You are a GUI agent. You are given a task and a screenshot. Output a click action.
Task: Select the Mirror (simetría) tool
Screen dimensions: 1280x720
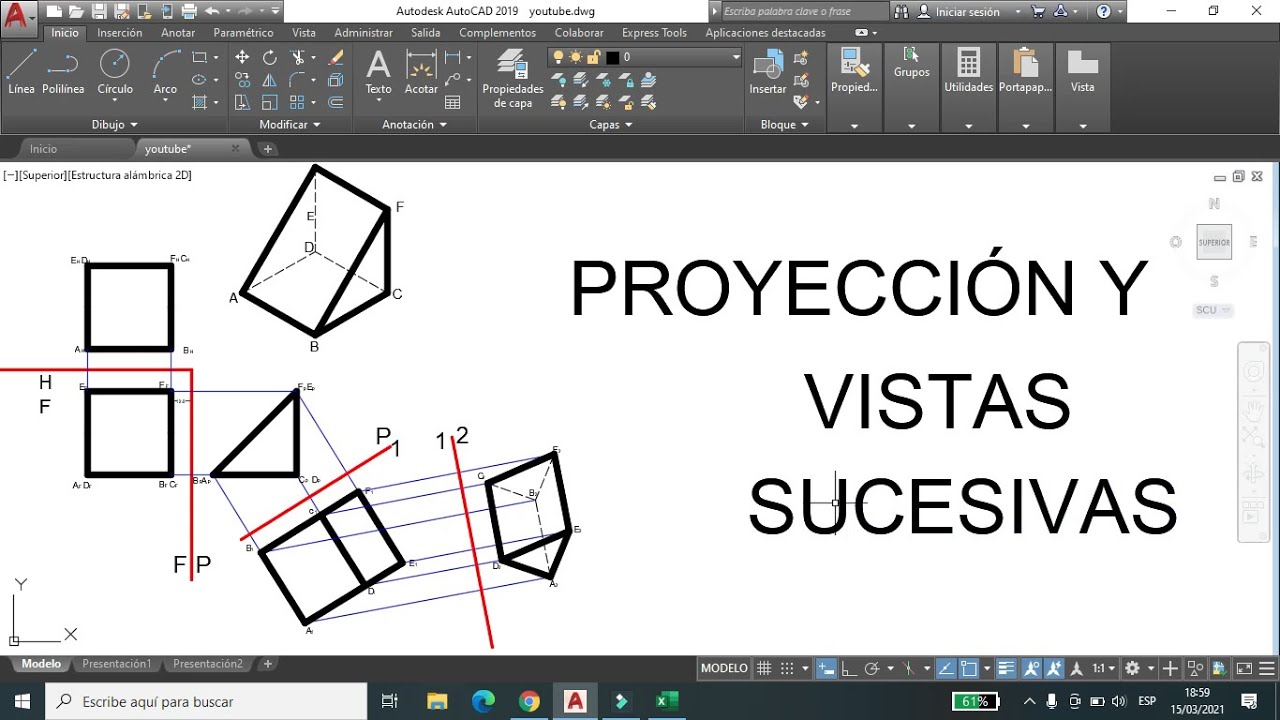point(269,80)
